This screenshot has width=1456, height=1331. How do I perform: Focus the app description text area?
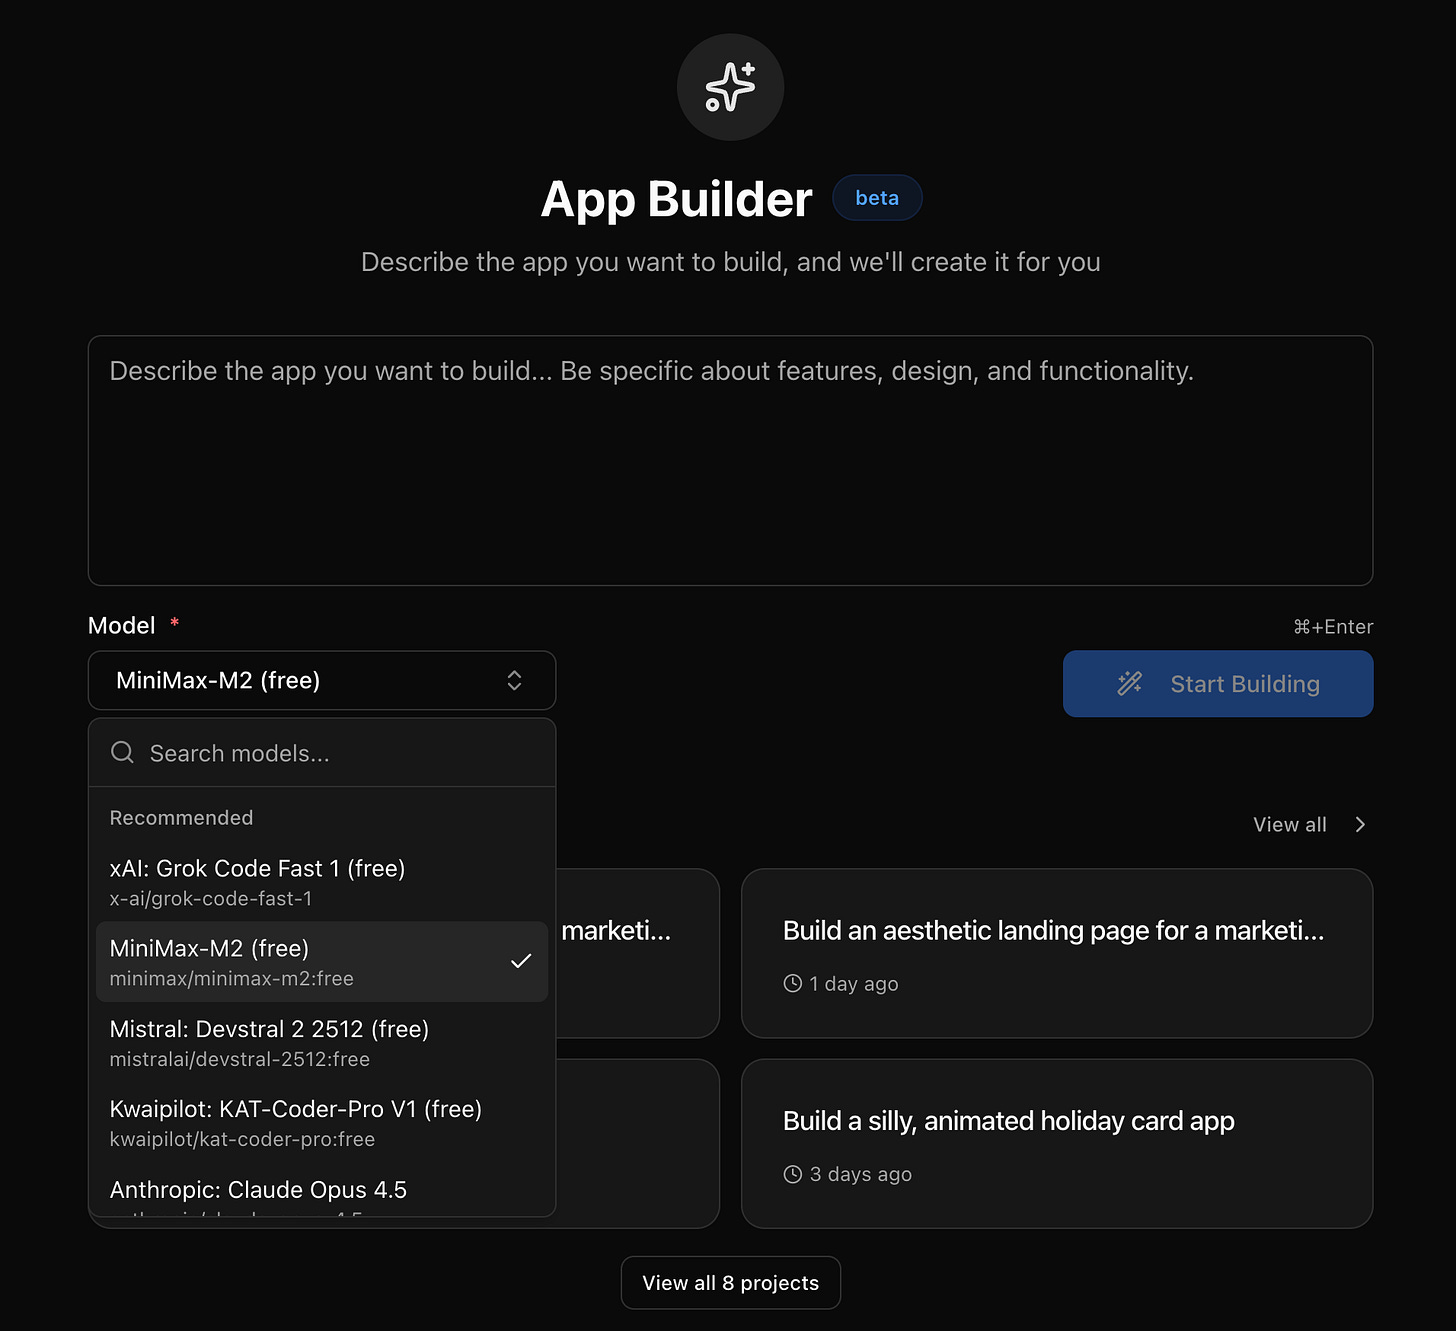[x=730, y=460]
